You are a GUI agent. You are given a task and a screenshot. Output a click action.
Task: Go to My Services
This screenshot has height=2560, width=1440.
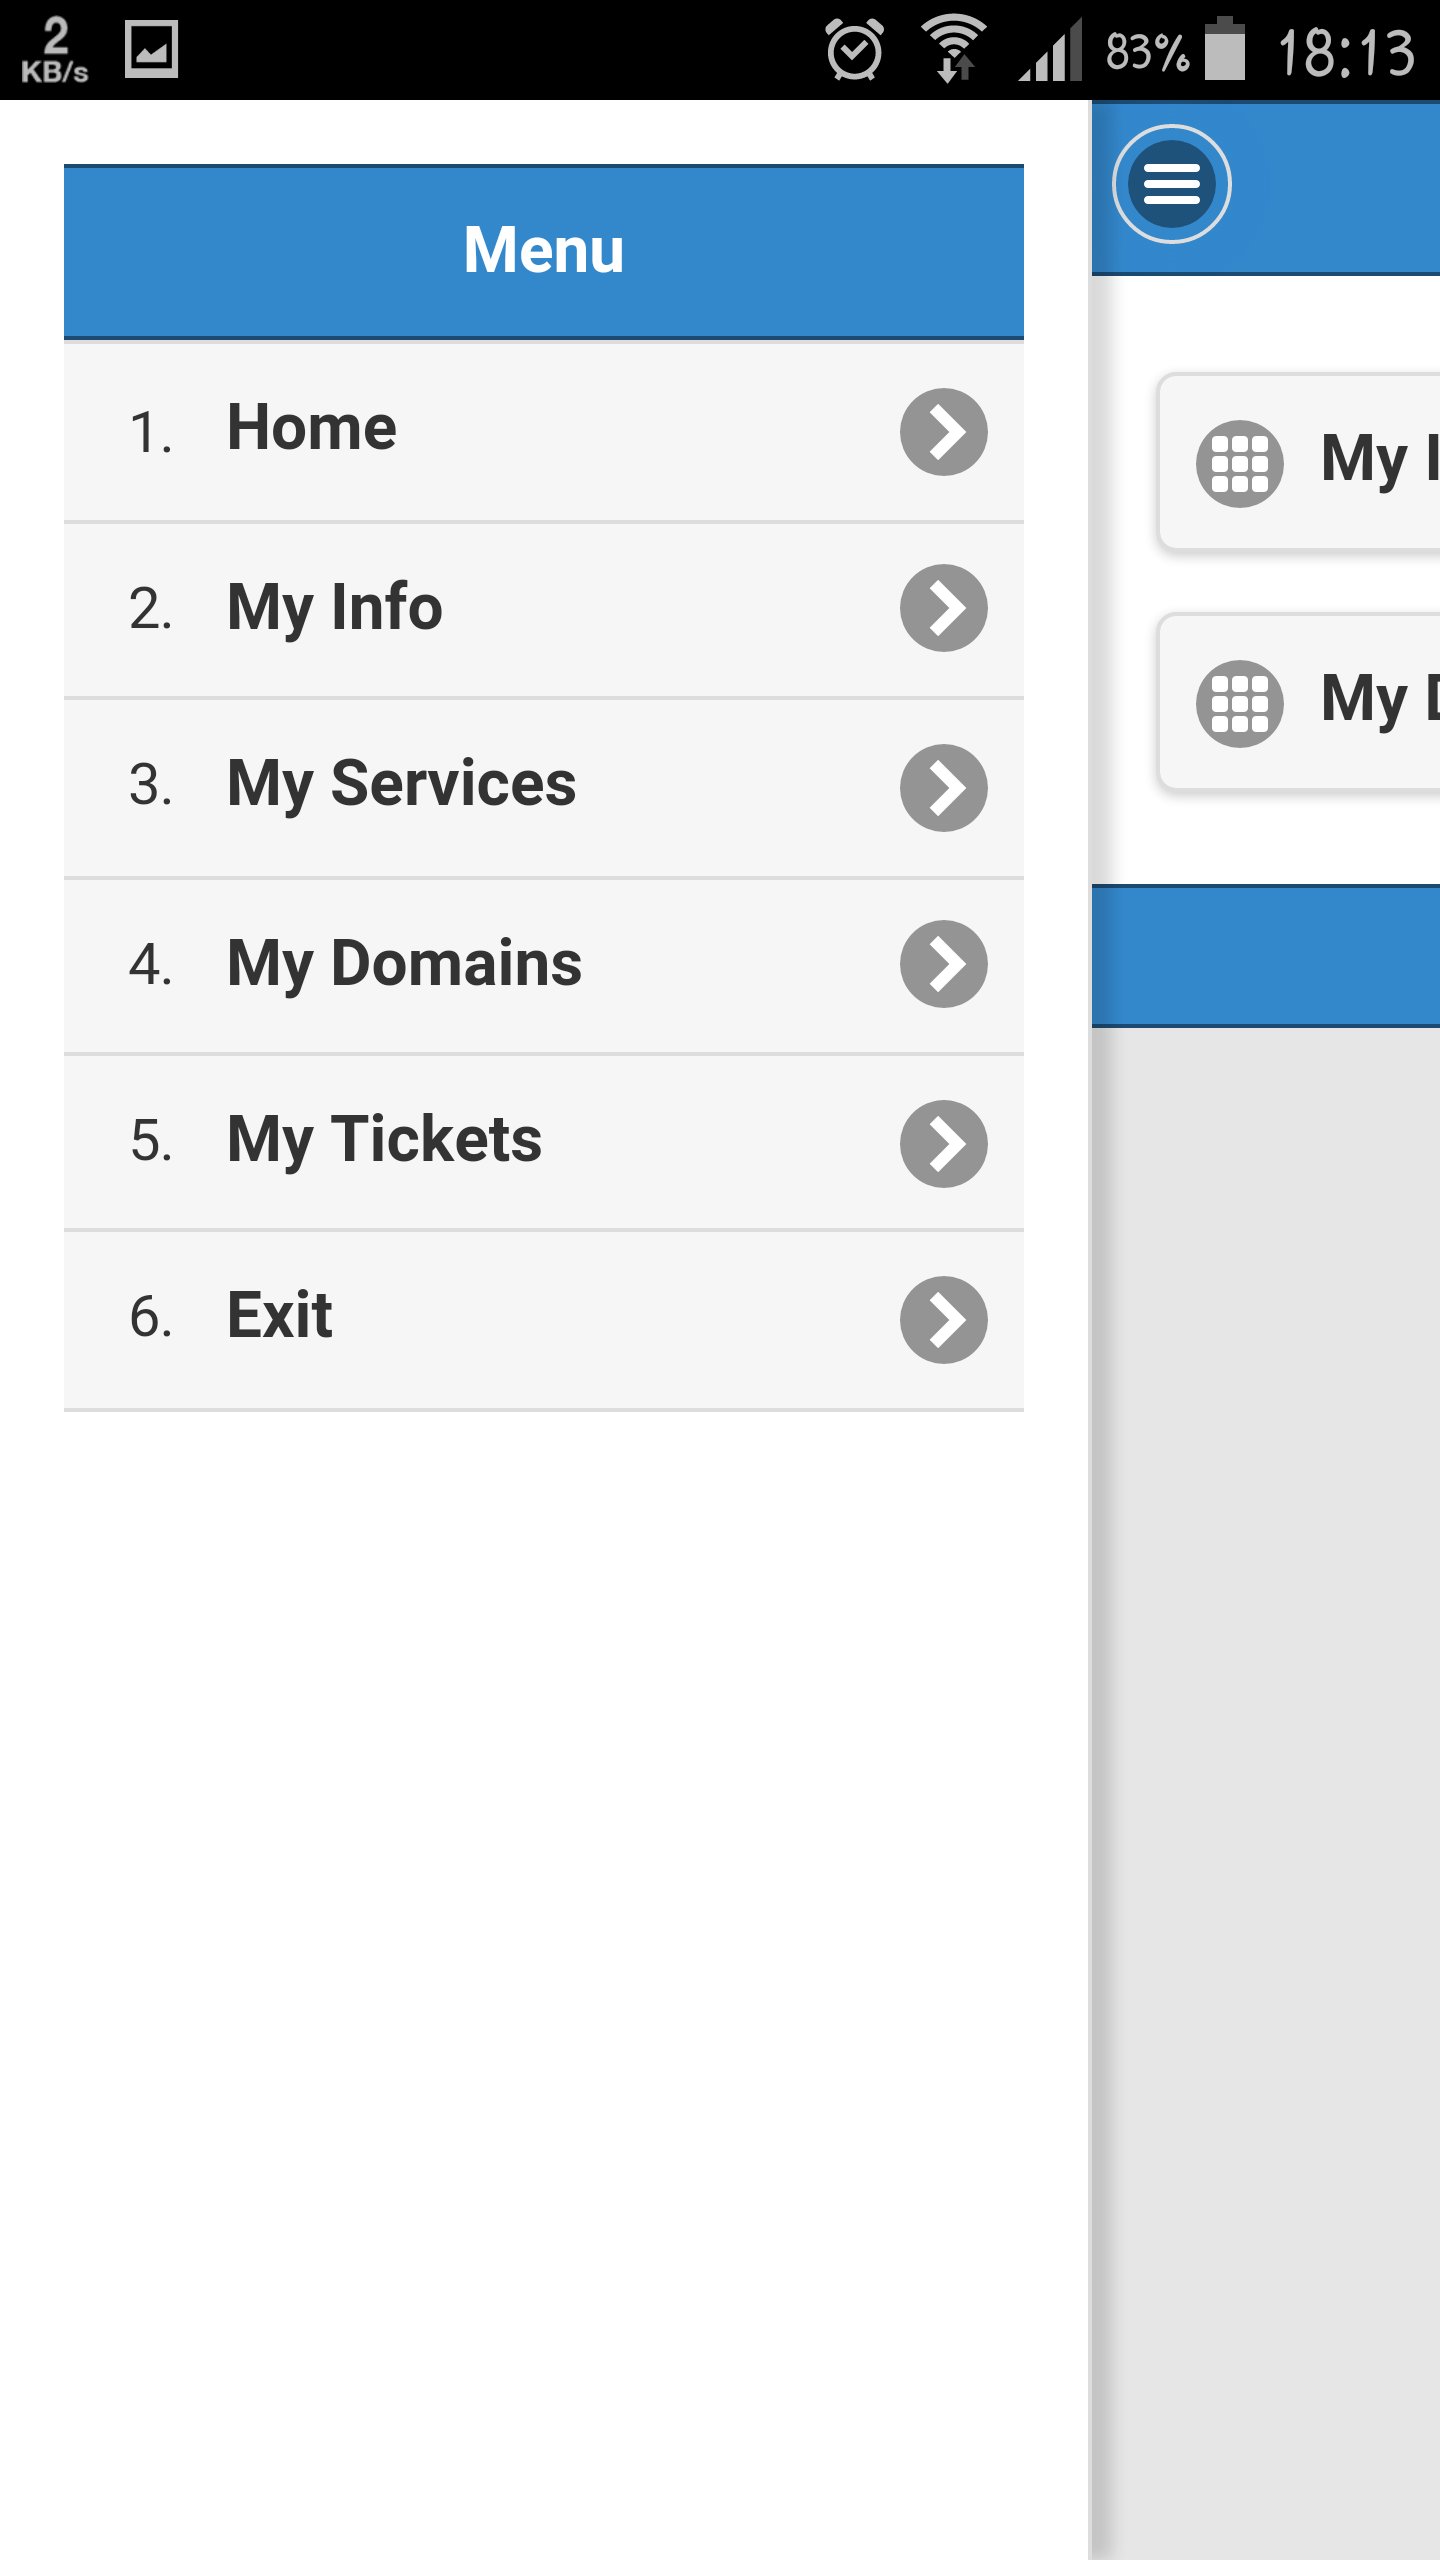point(402,786)
